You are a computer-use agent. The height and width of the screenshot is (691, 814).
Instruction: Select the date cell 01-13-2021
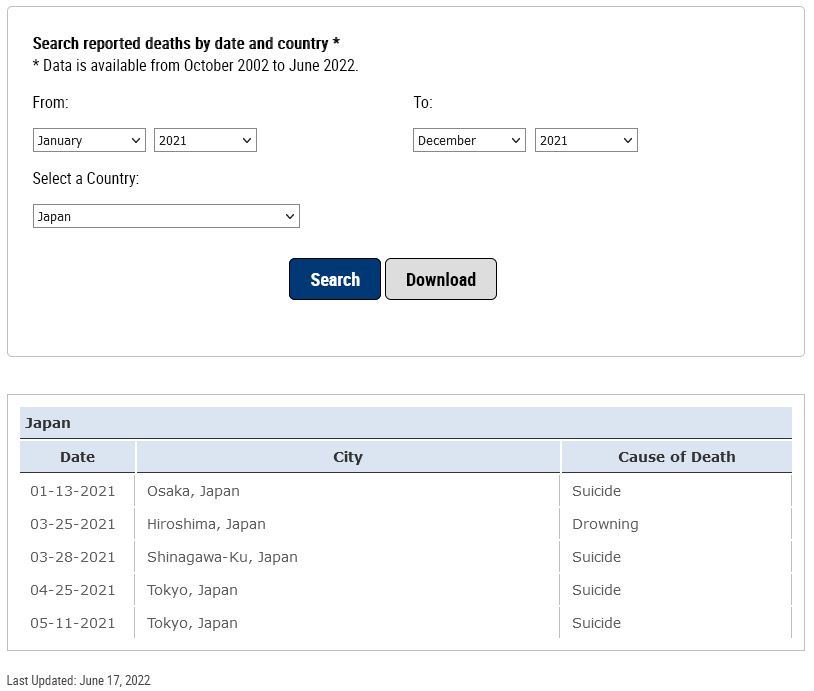77,491
